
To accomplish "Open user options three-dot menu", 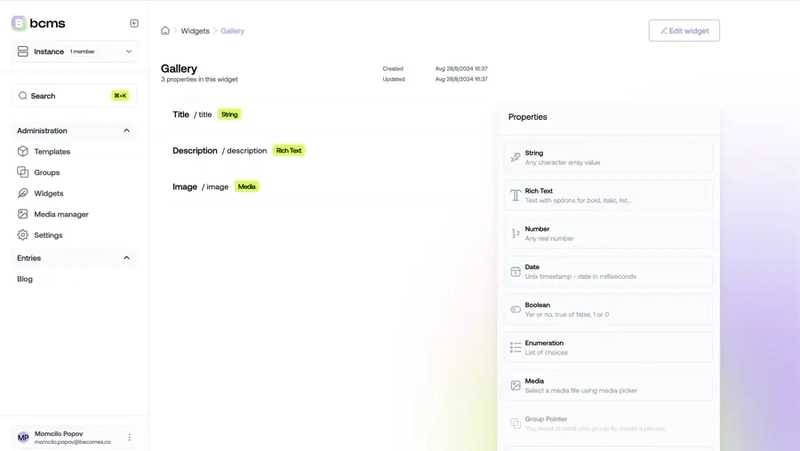I will click(x=129, y=437).
